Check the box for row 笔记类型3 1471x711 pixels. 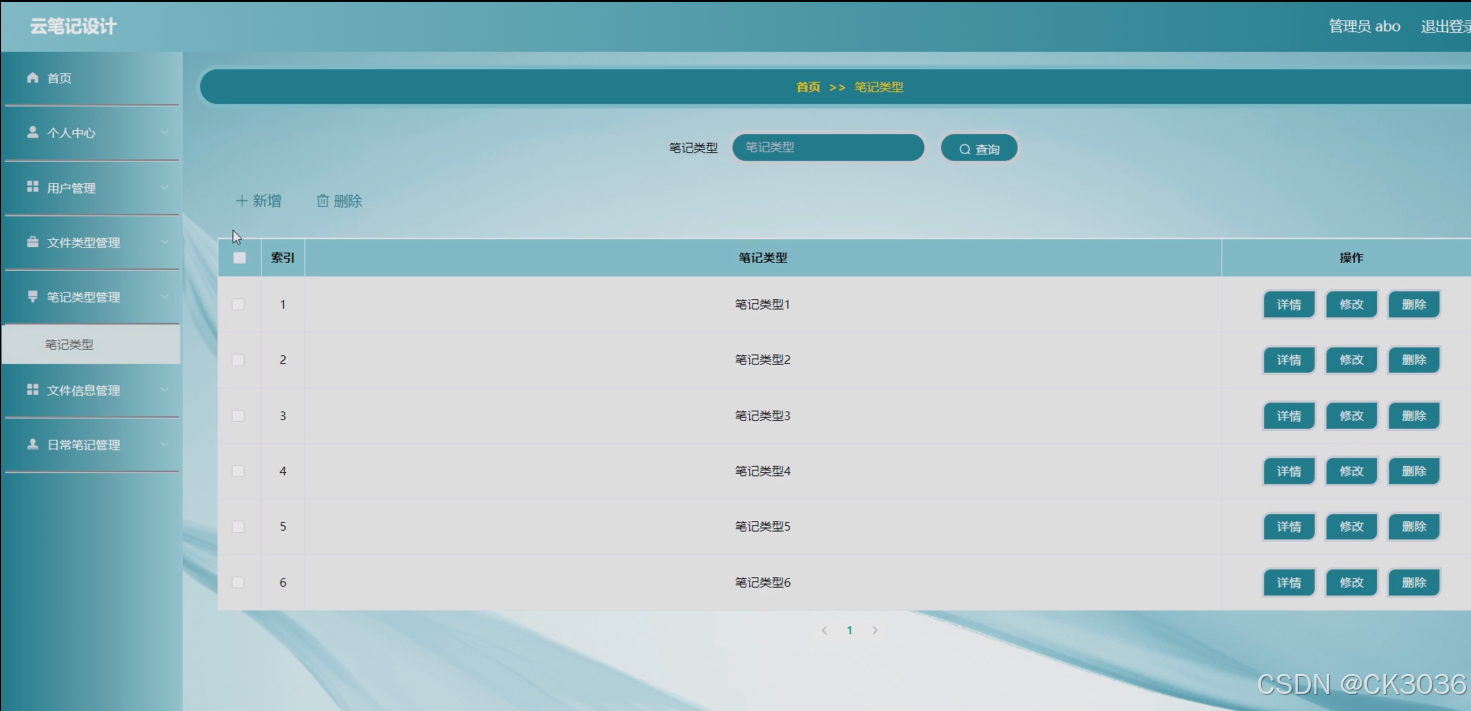[x=238, y=415]
